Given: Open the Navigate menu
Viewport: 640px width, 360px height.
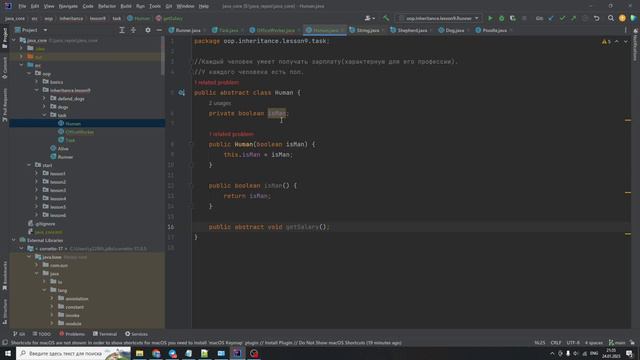Looking at the screenshot, I should click(68, 6).
